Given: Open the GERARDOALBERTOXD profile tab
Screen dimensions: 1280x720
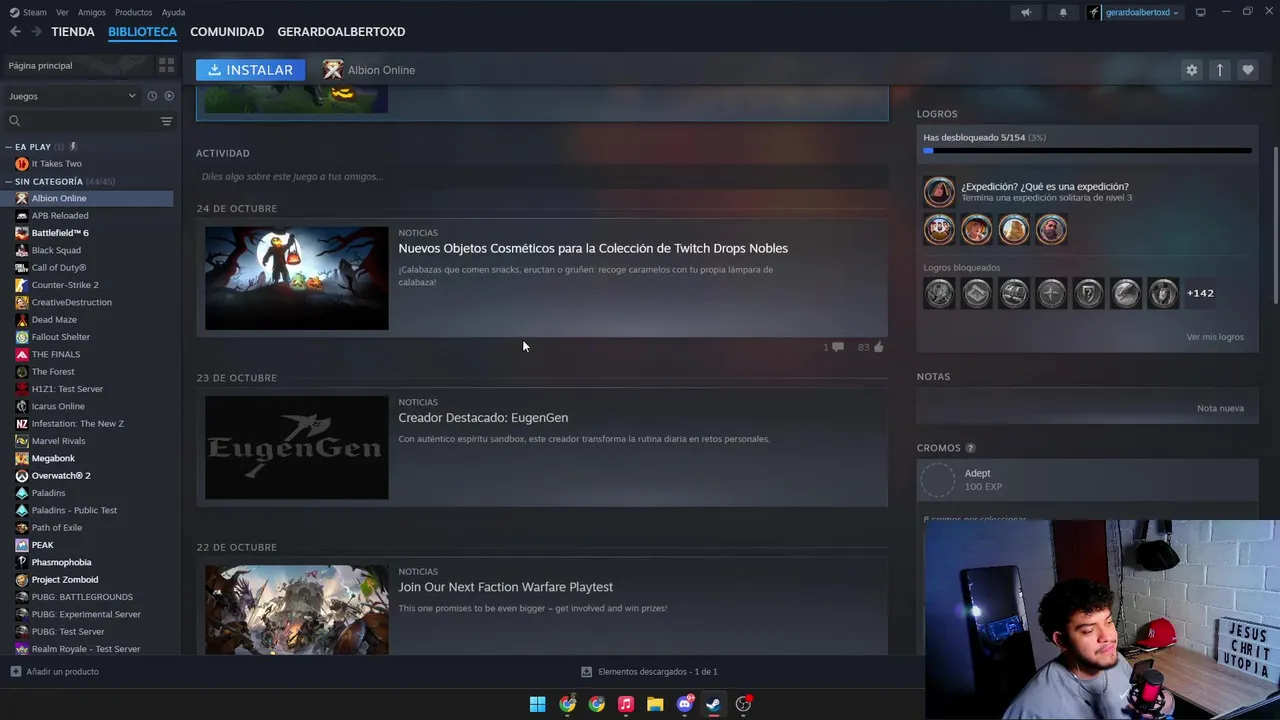Looking at the screenshot, I should (341, 32).
